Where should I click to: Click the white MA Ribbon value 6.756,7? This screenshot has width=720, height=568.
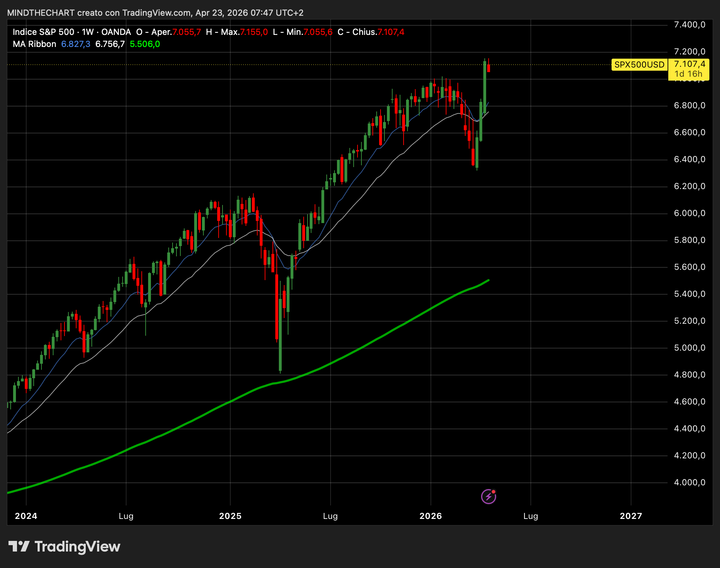coord(110,44)
